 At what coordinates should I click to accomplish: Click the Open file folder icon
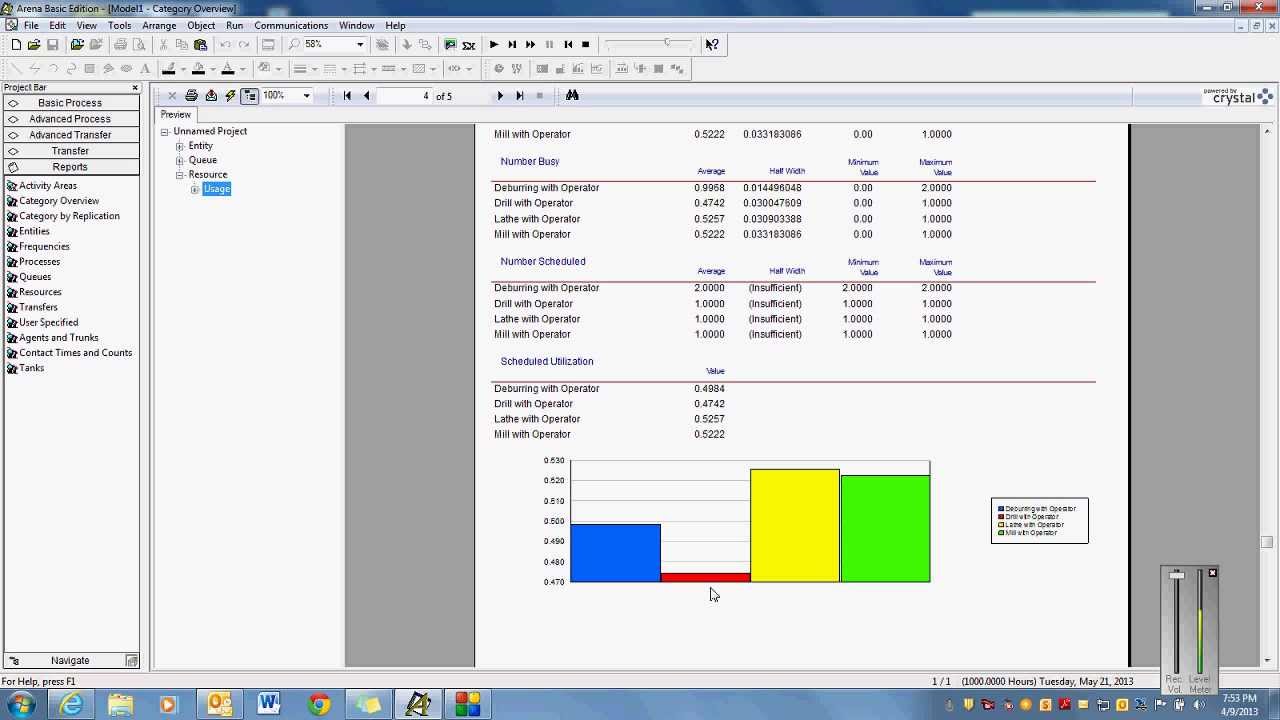click(34, 45)
